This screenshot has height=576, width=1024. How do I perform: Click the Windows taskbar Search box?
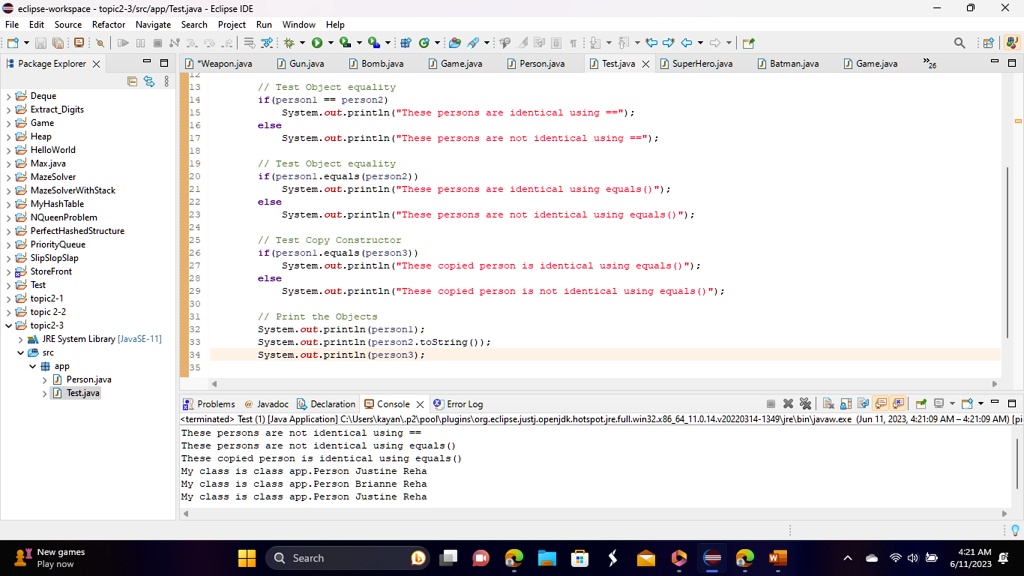click(x=347, y=558)
